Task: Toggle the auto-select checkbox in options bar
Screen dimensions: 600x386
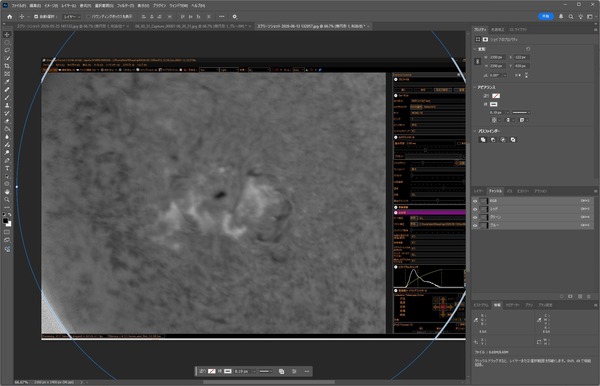Action: point(36,17)
